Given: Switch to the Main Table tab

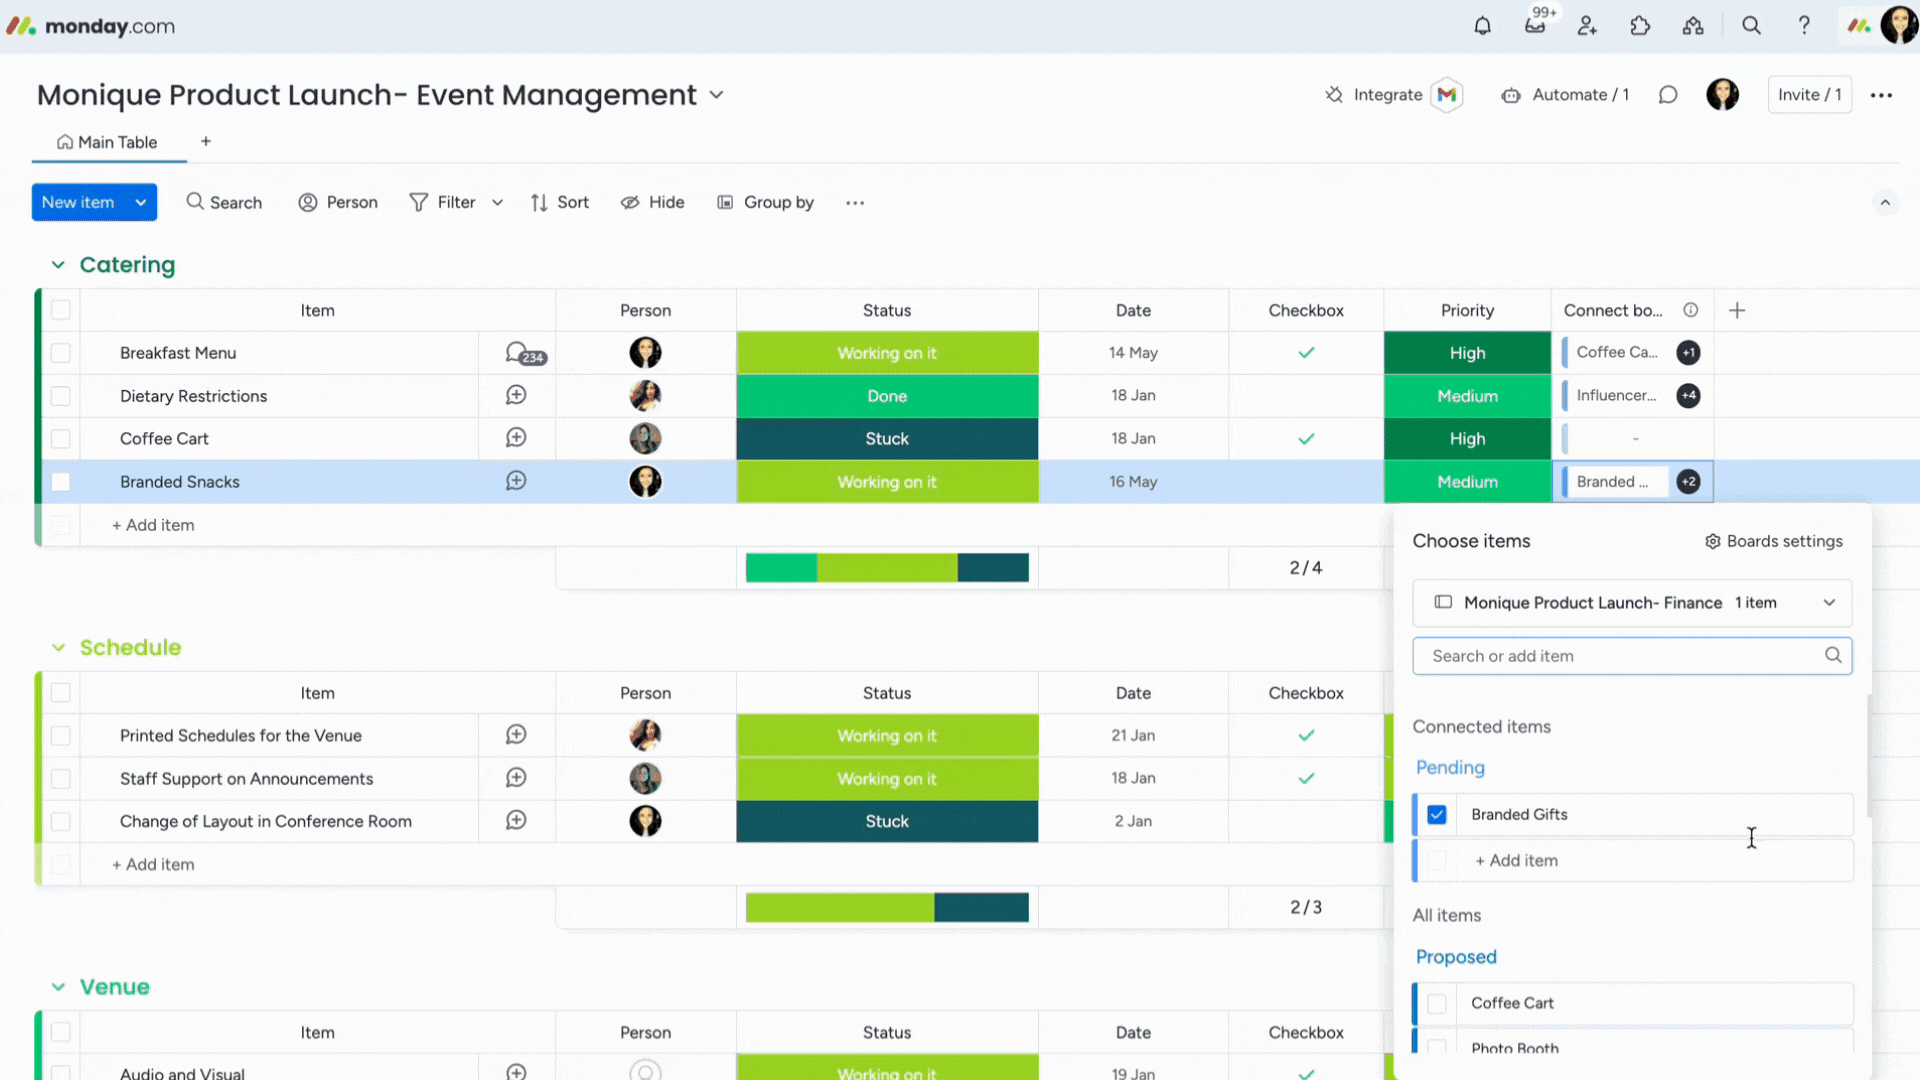Looking at the screenshot, I should pyautogui.click(x=108, y=142).
